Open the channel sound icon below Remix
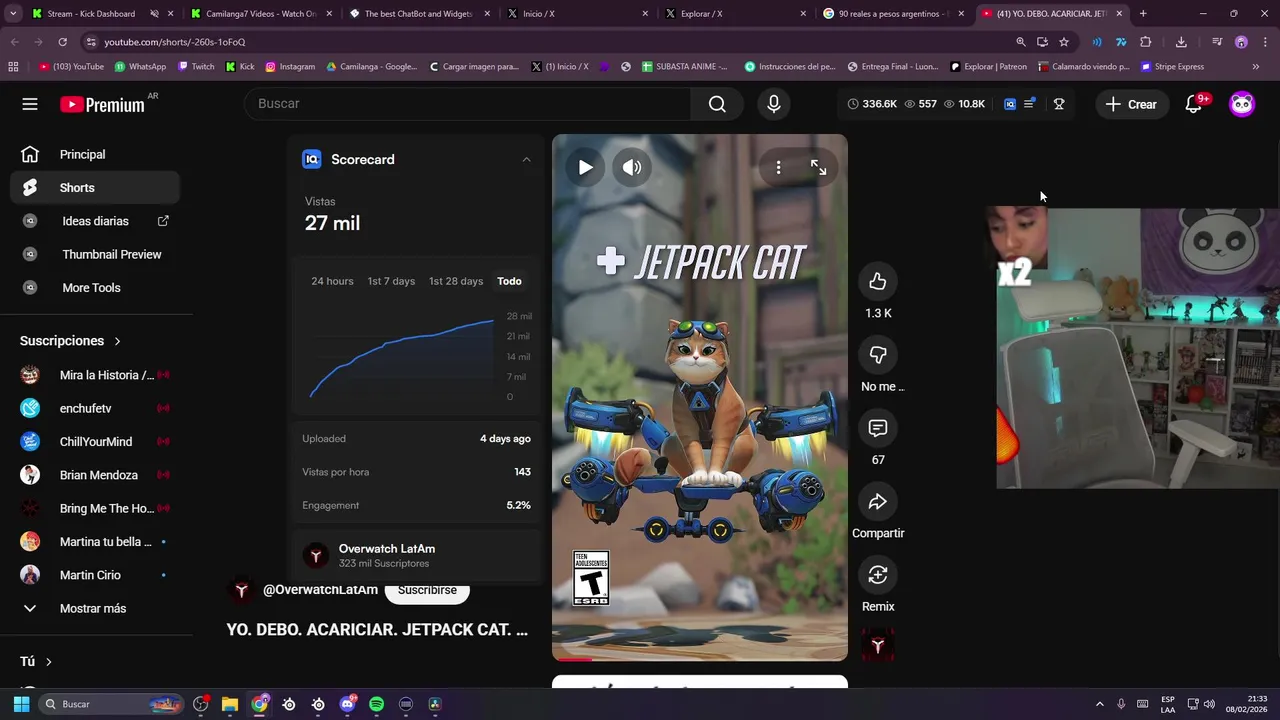 [878, 646]
